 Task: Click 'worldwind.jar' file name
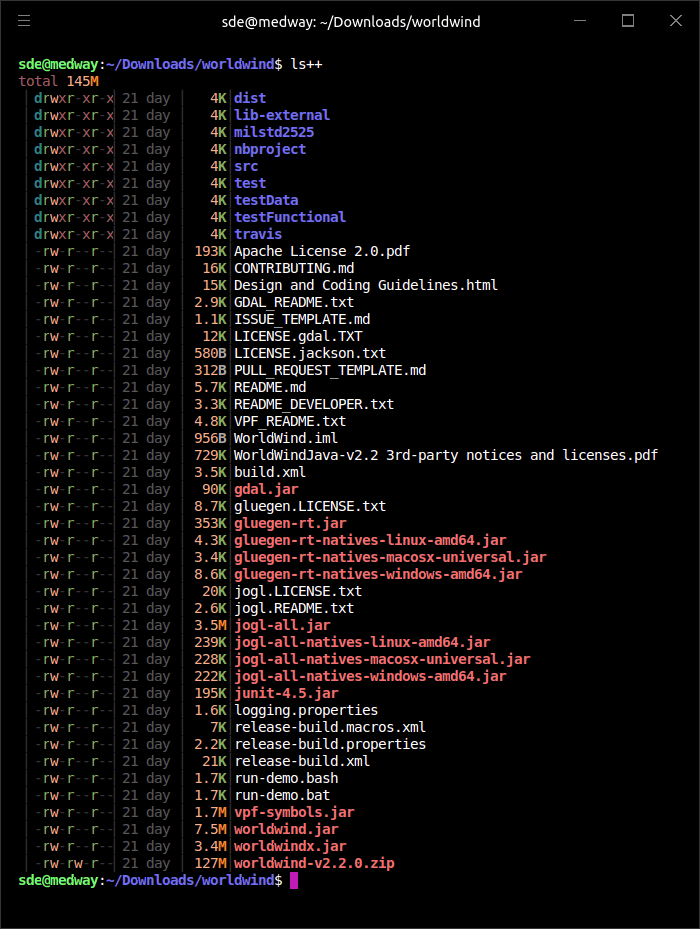(286, 829)
